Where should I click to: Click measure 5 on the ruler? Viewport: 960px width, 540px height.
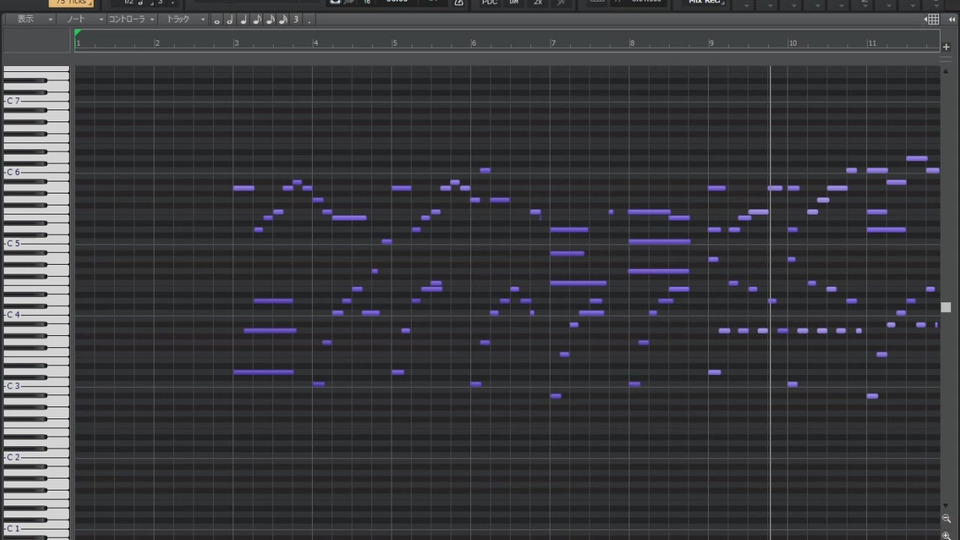(394, 43)
